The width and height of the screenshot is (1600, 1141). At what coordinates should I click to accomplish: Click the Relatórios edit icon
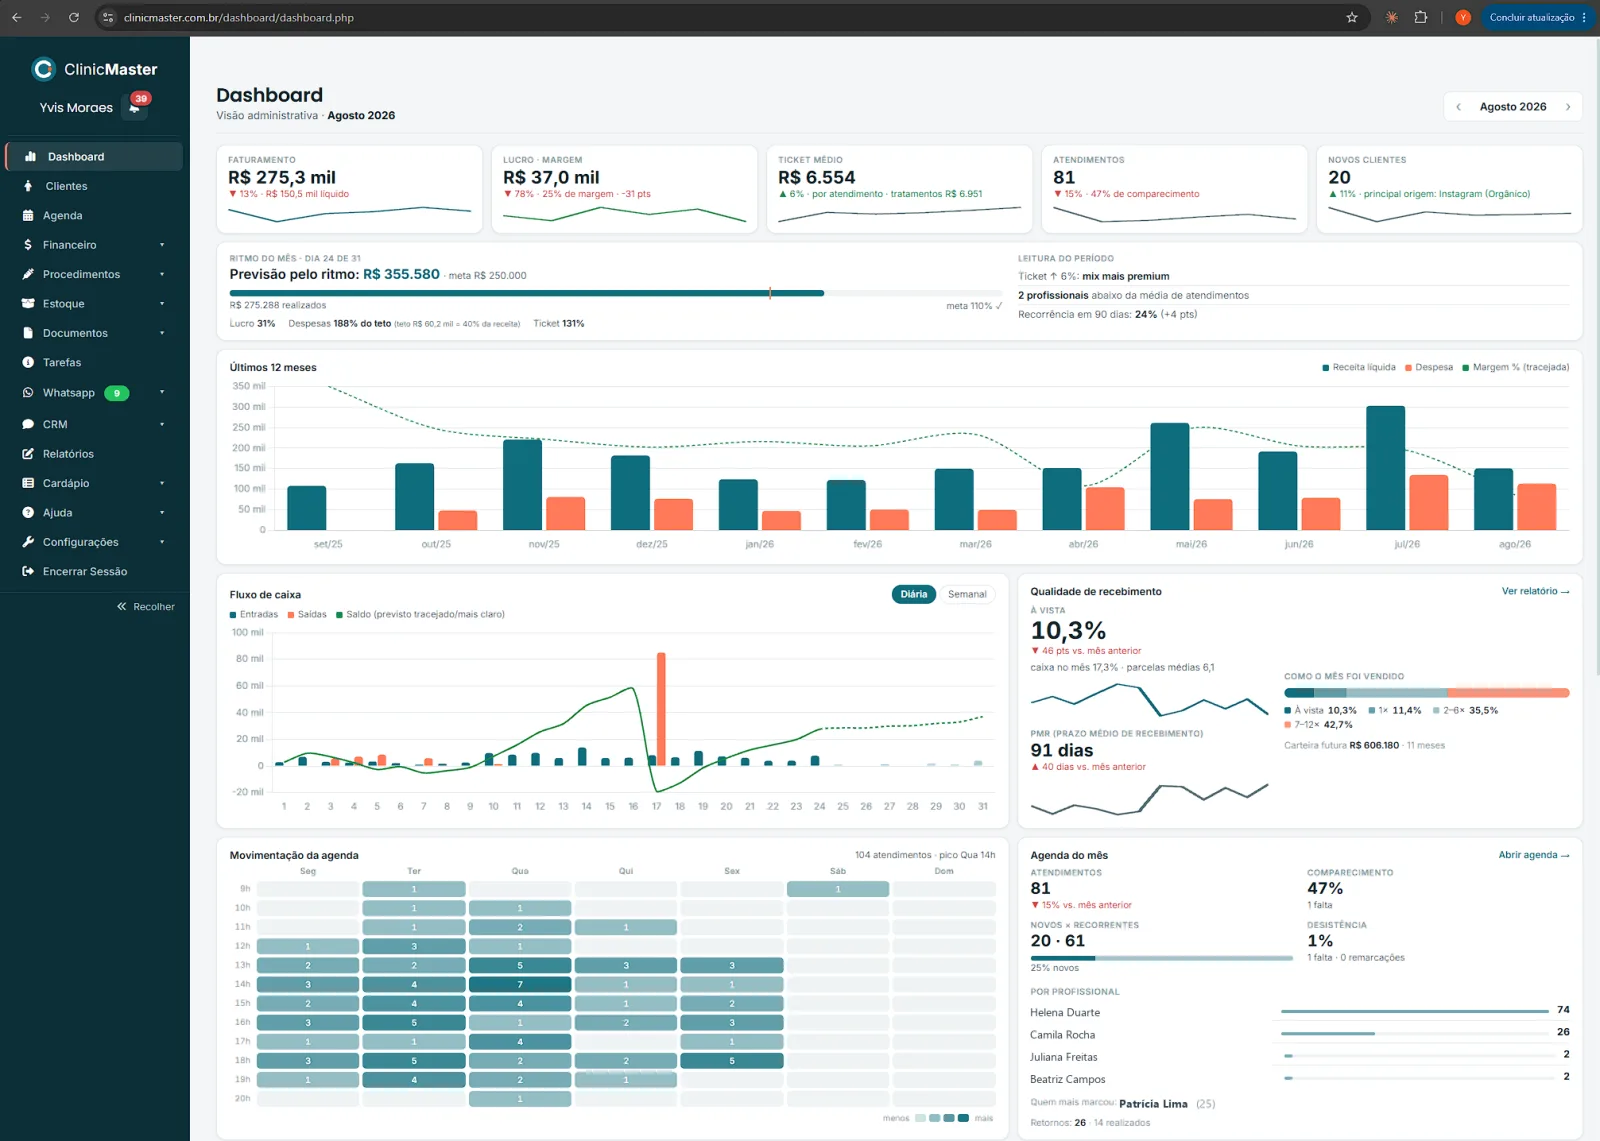pyautogui.click(x=28, y=454)
